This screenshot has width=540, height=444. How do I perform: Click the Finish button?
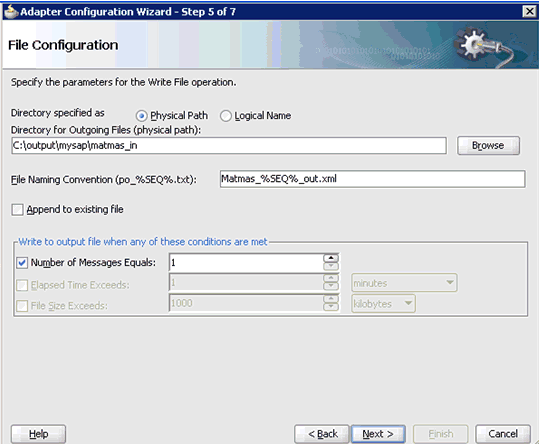click(441, 434)
